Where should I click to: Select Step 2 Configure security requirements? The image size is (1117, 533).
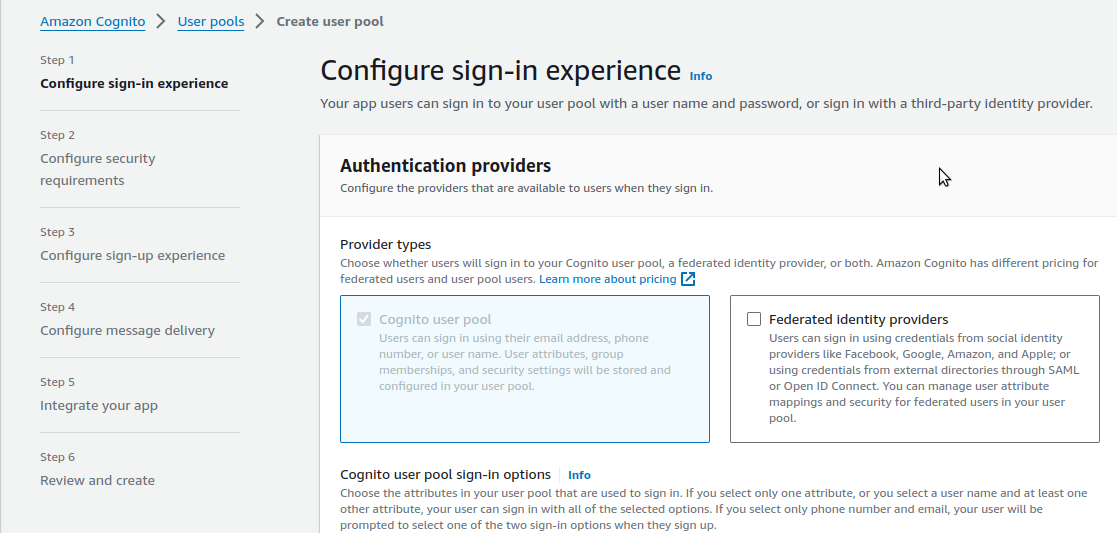point(98,169)
